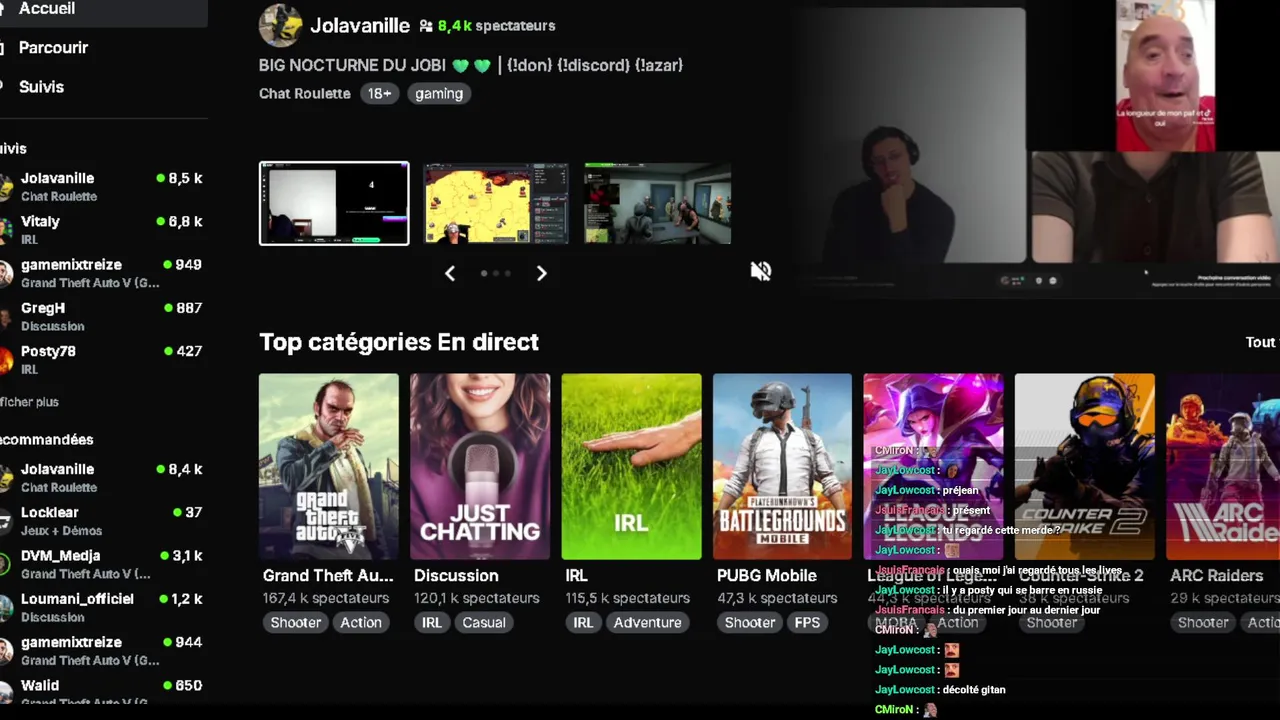Image resolution: width=1280 pixels, height=720 pixels.
Task: Open Chat Roulette category link
Action: point(305,93)
